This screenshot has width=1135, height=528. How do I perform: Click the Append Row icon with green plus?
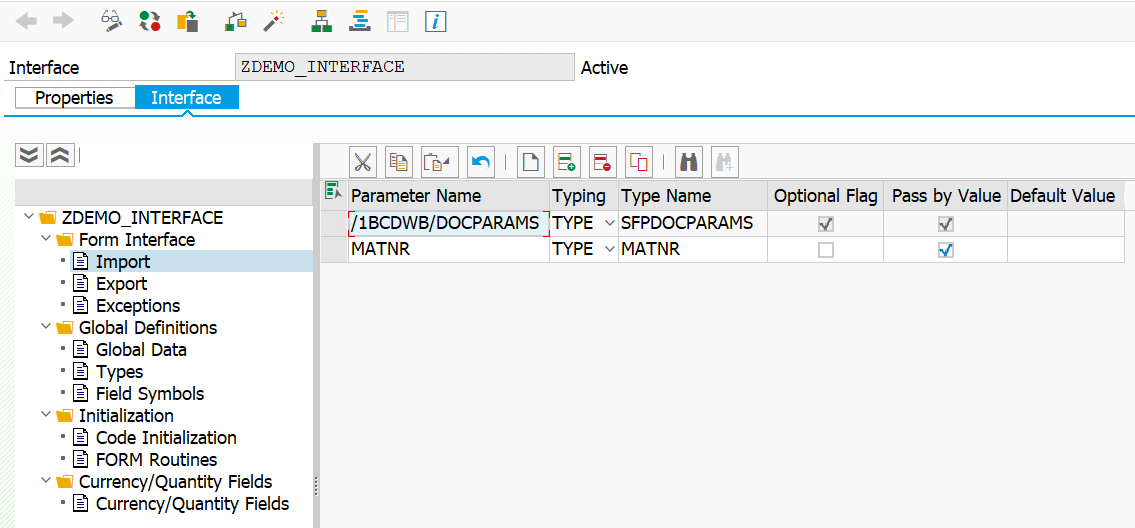(566, 162)
